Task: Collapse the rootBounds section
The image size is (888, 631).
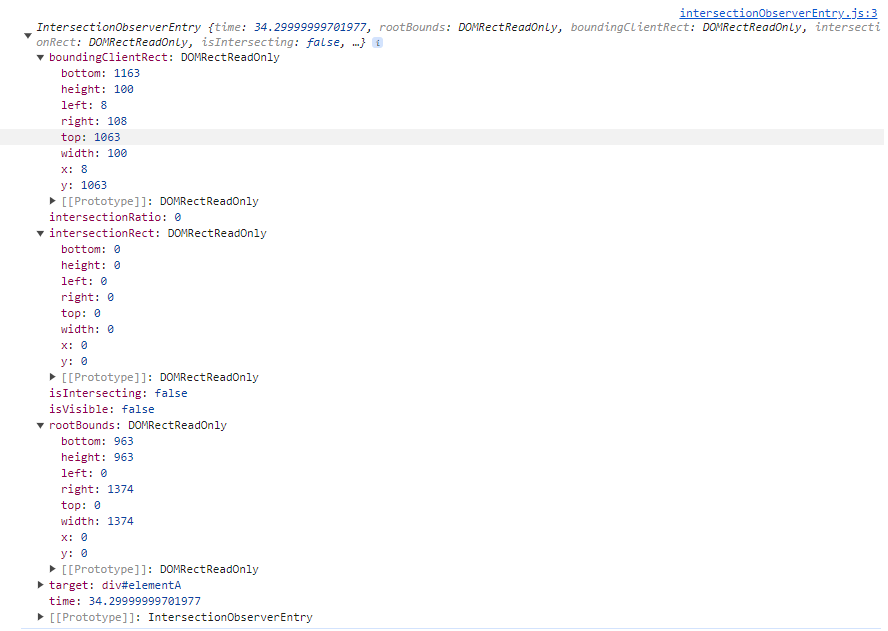Action: point(40,425)
